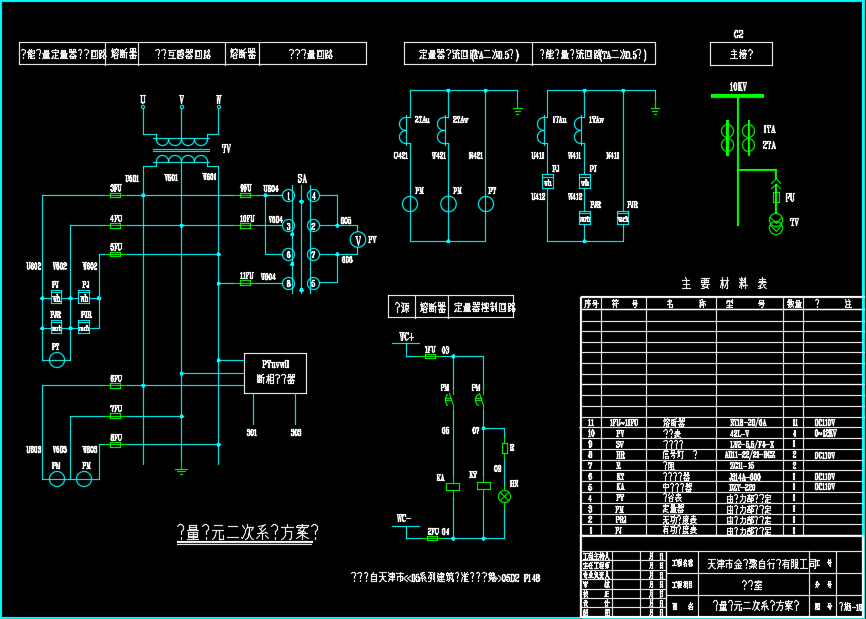Click the 8FU fuse label
Screen dimensions: 866x619
pos(115,438)
